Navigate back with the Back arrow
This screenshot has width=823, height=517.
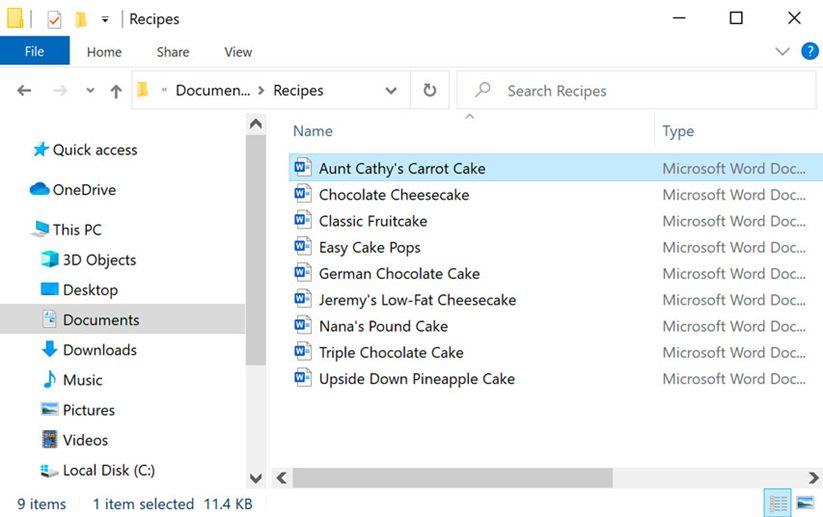coord(24,91)
